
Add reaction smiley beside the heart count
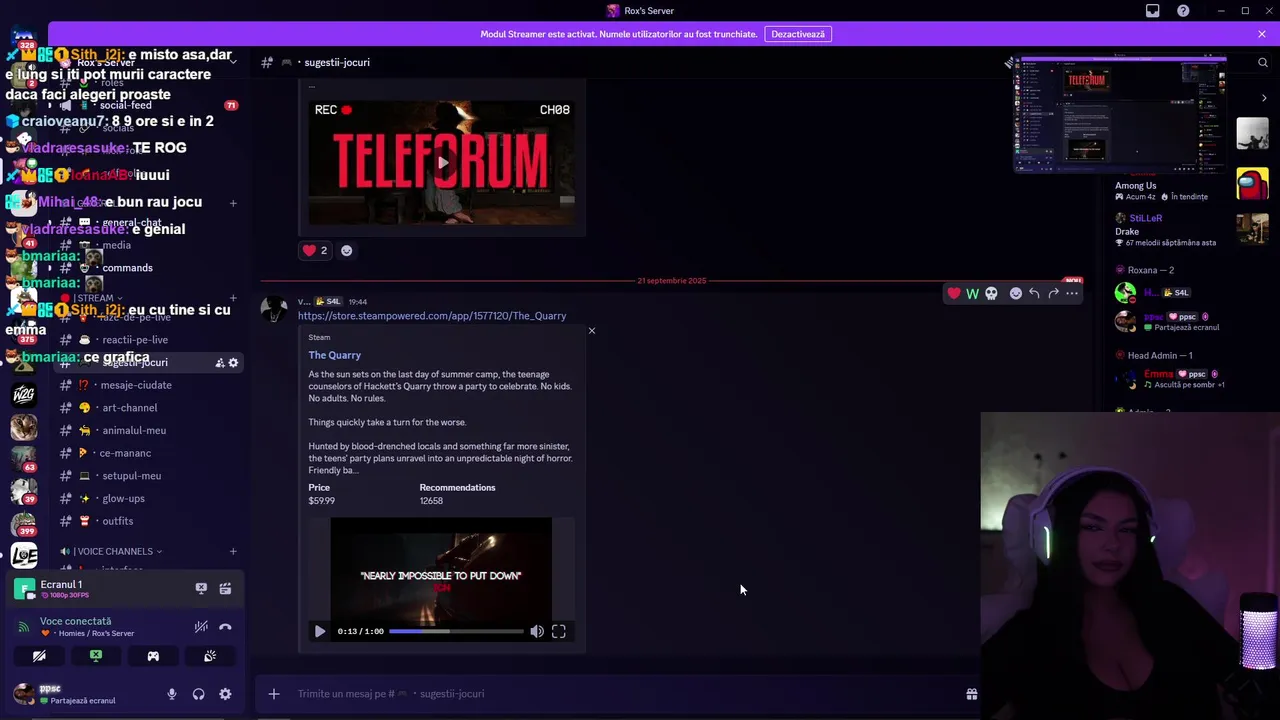[x=347, y=251]
